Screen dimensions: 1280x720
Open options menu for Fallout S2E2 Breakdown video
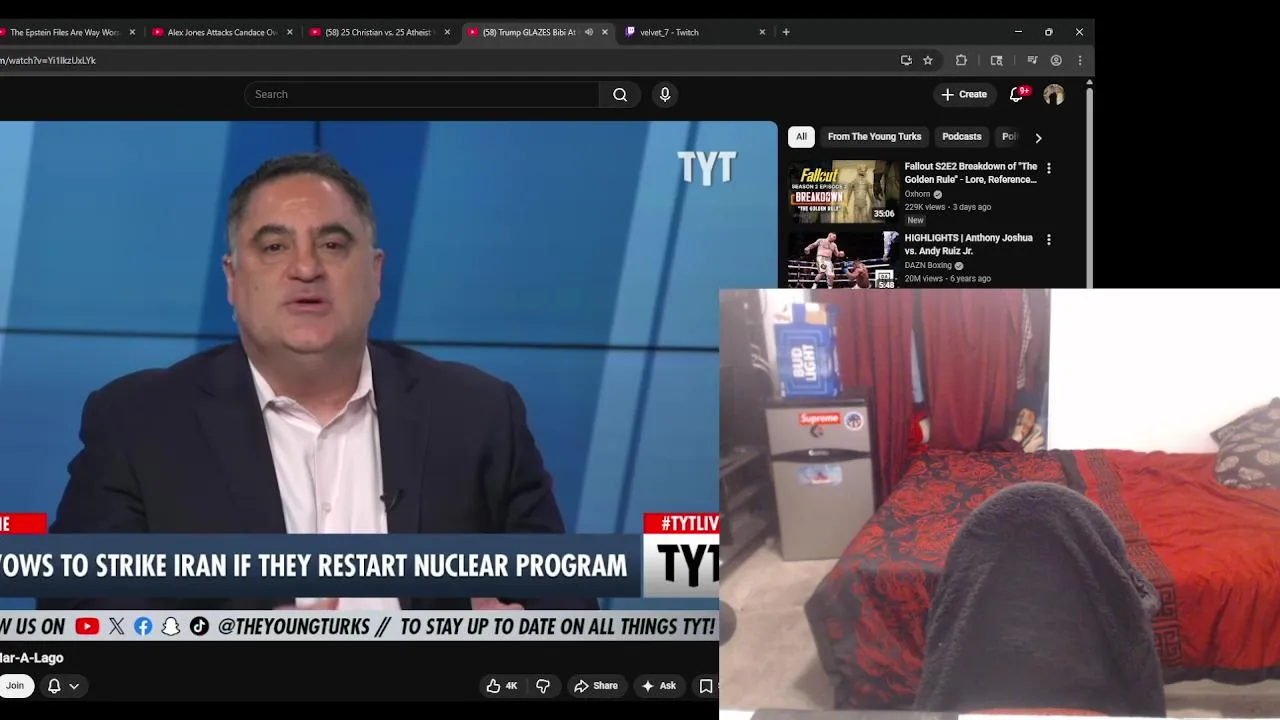[x=1048, y=168]
